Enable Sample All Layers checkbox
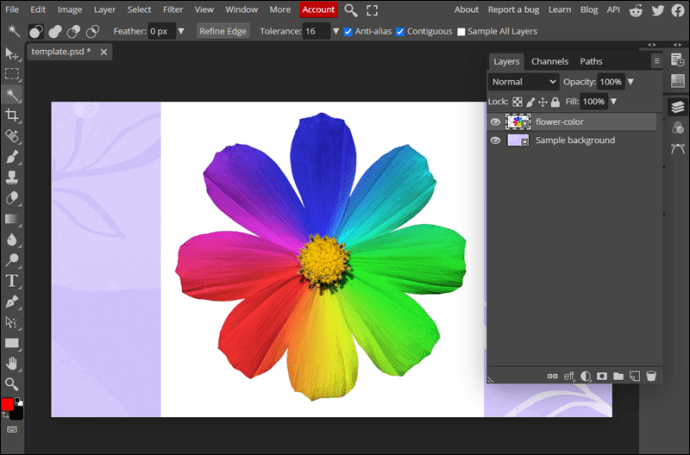The image size is (690, 455). [461, 31]
